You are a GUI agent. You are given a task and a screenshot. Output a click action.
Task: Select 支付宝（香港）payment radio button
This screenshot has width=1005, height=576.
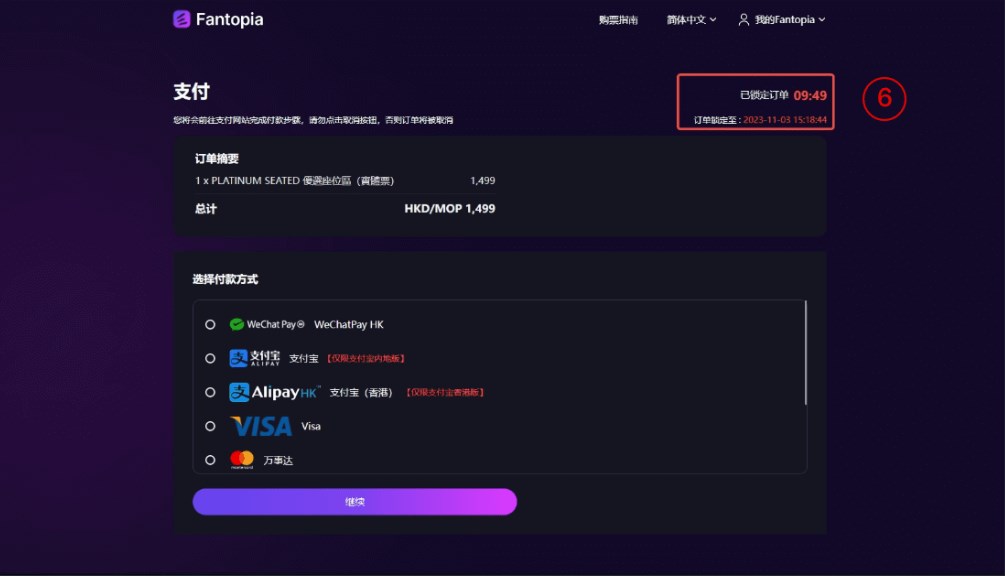[x=210, y=392]
